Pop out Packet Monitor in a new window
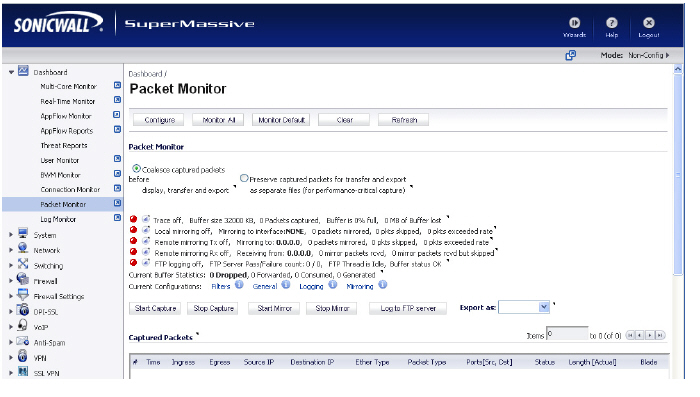This screenshot has width=700, height=397. (x=117, y=203)
